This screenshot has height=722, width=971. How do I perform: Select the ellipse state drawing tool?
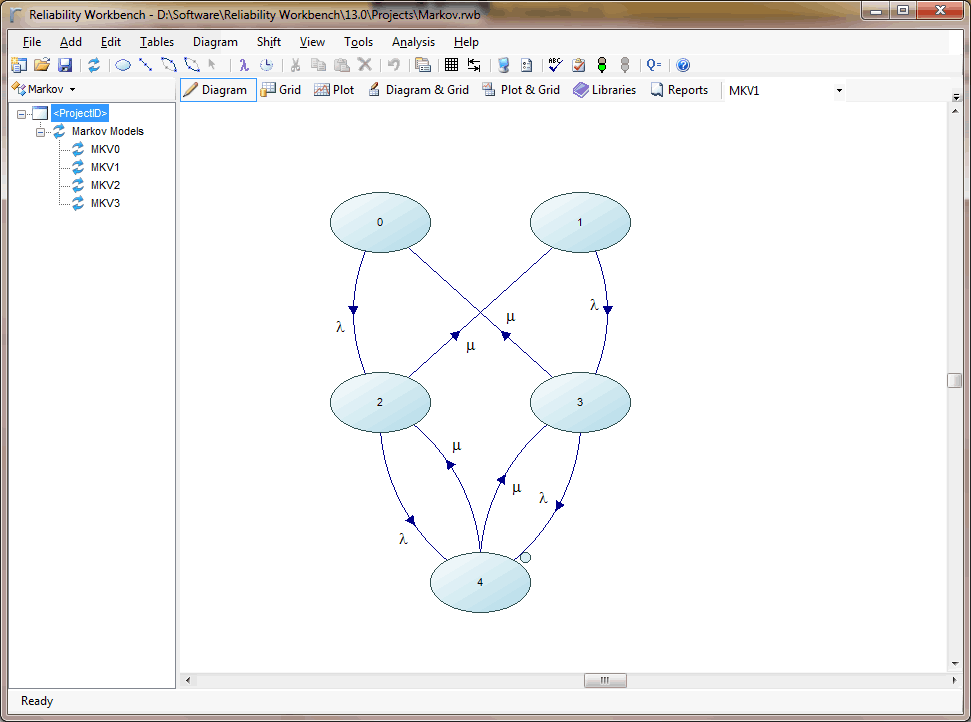click(122, 65)
